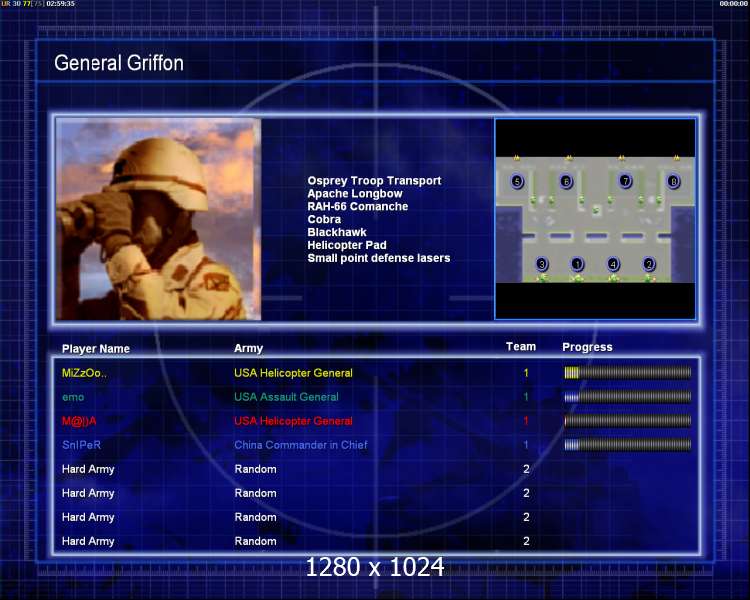750x600 pixels.
Task: Select player MiZzOo.. name
Action: coord(84,373)
